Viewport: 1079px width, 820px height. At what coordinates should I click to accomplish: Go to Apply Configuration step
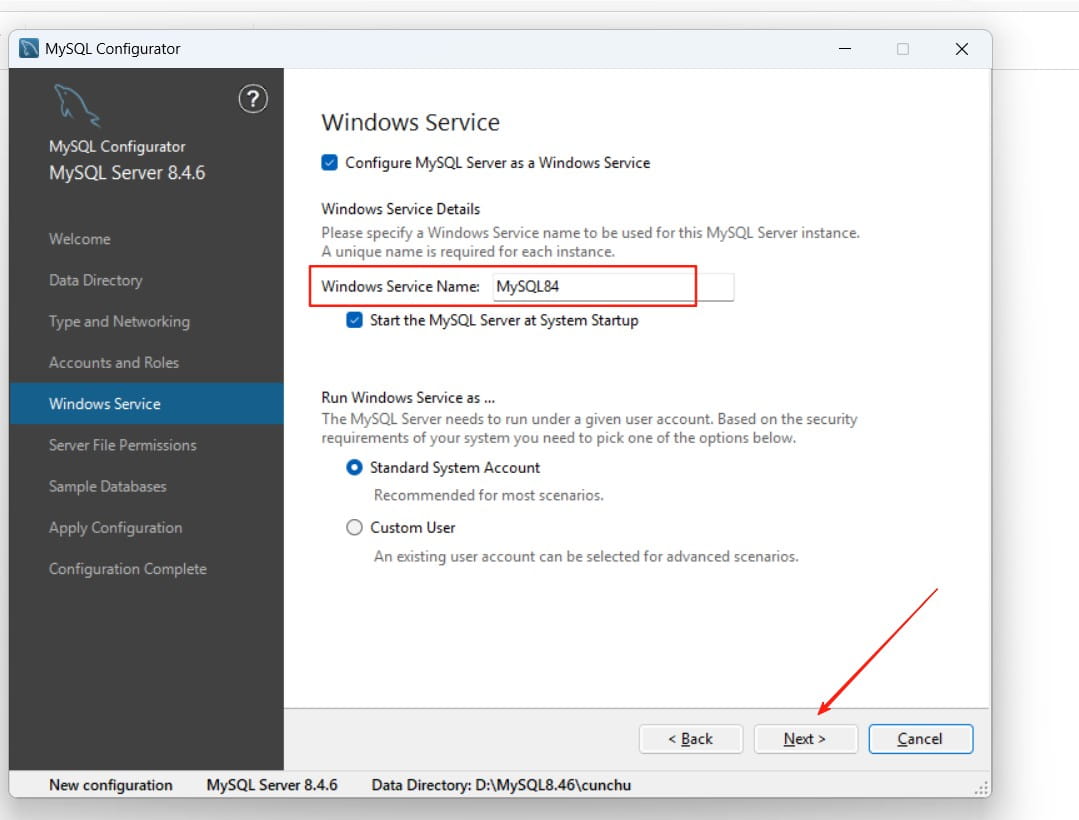116,528
